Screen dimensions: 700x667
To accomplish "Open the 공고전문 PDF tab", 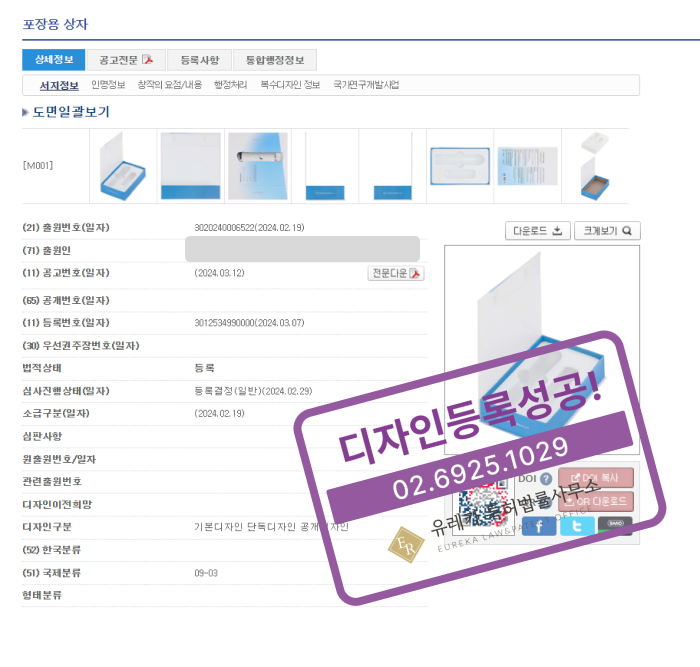I will [x=125, y=59].
